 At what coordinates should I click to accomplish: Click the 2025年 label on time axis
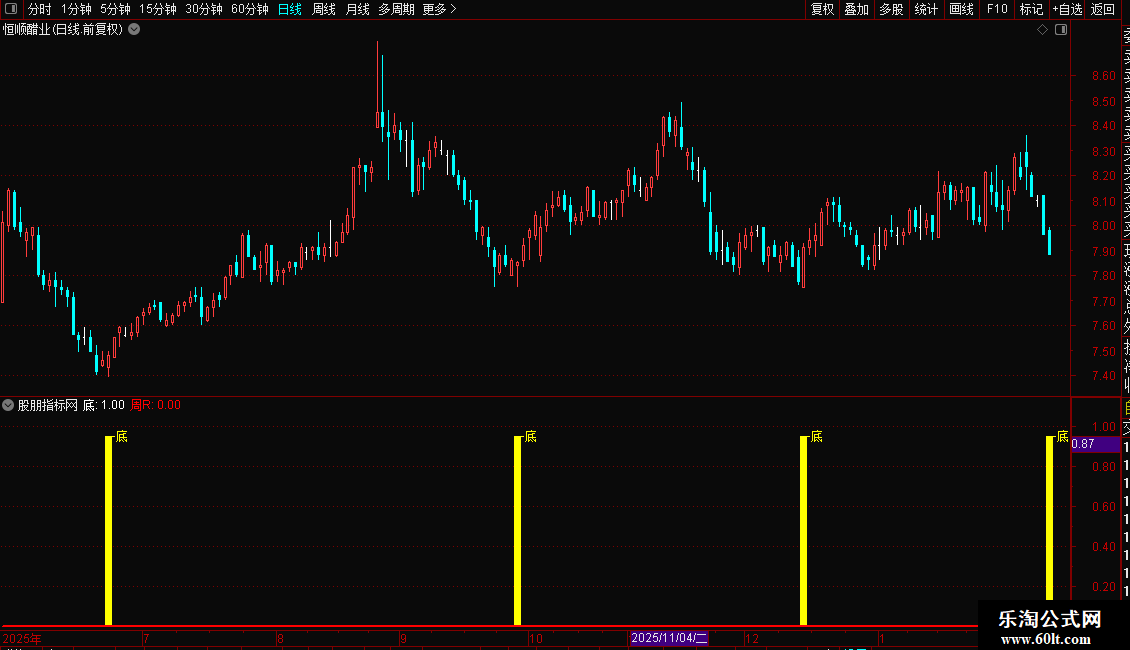click(x=22, y=638)
